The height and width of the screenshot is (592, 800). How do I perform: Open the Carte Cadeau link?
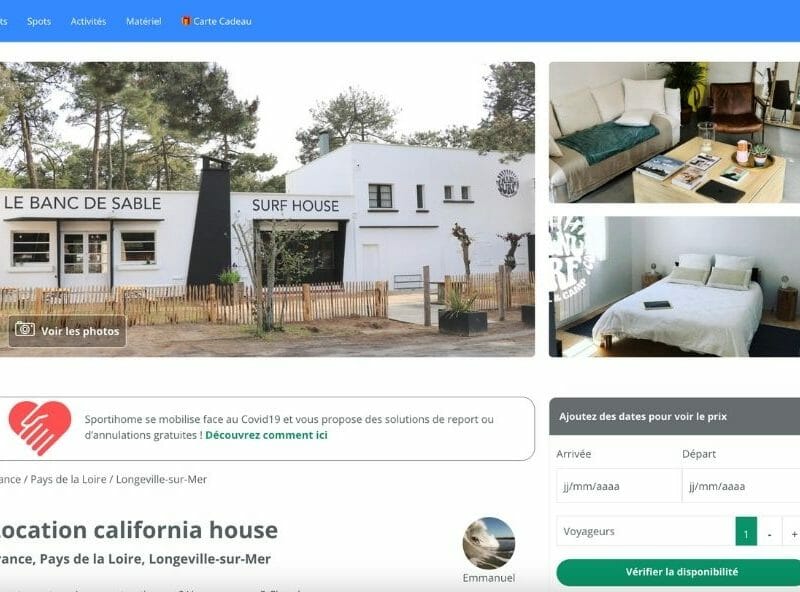[222, 21]
